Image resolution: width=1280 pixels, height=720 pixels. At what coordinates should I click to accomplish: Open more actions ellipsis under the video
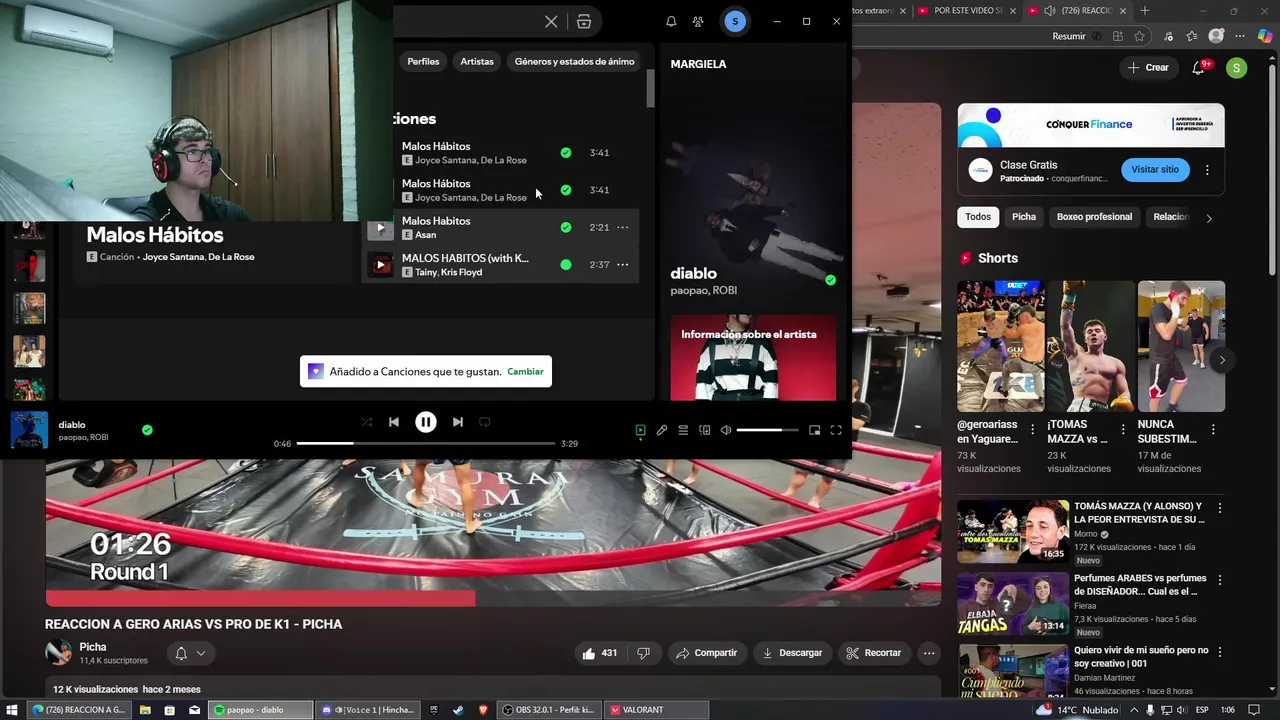[929, 653]
